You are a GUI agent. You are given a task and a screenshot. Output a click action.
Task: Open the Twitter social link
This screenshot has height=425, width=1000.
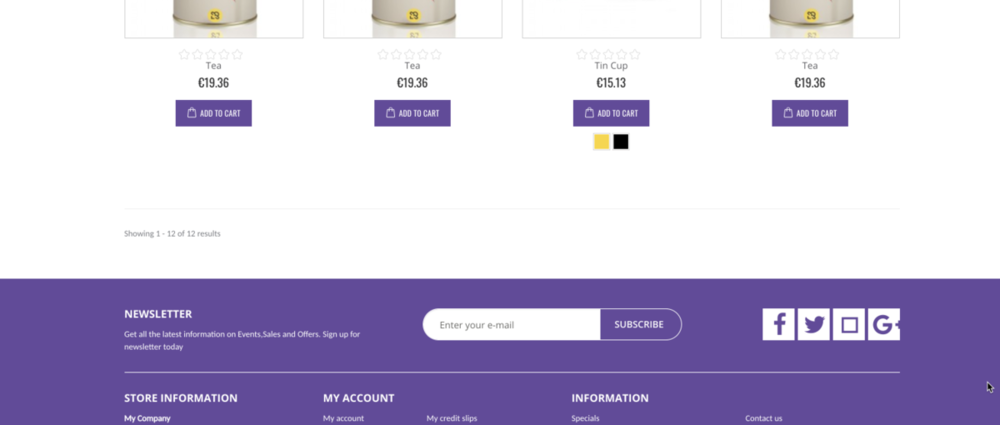click(814, 324)
